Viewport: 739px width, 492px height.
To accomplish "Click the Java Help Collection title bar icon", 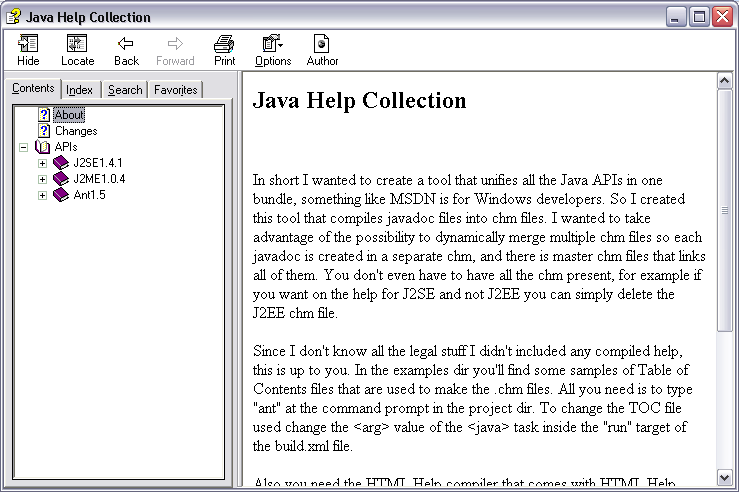I will [13, 16].
